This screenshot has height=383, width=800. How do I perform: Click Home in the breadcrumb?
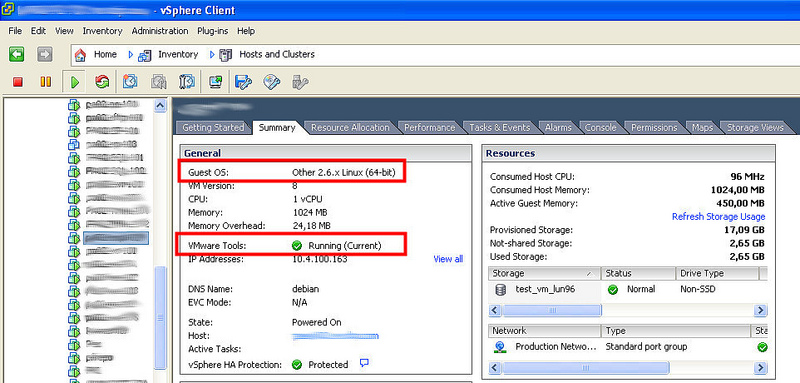(105, 54)
